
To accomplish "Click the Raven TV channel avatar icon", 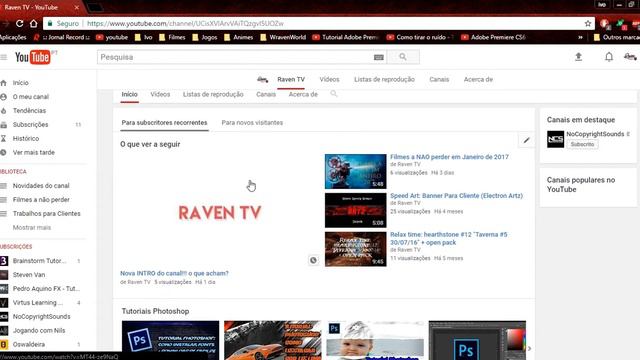I will pyautogui.click(x=262, y=80).
